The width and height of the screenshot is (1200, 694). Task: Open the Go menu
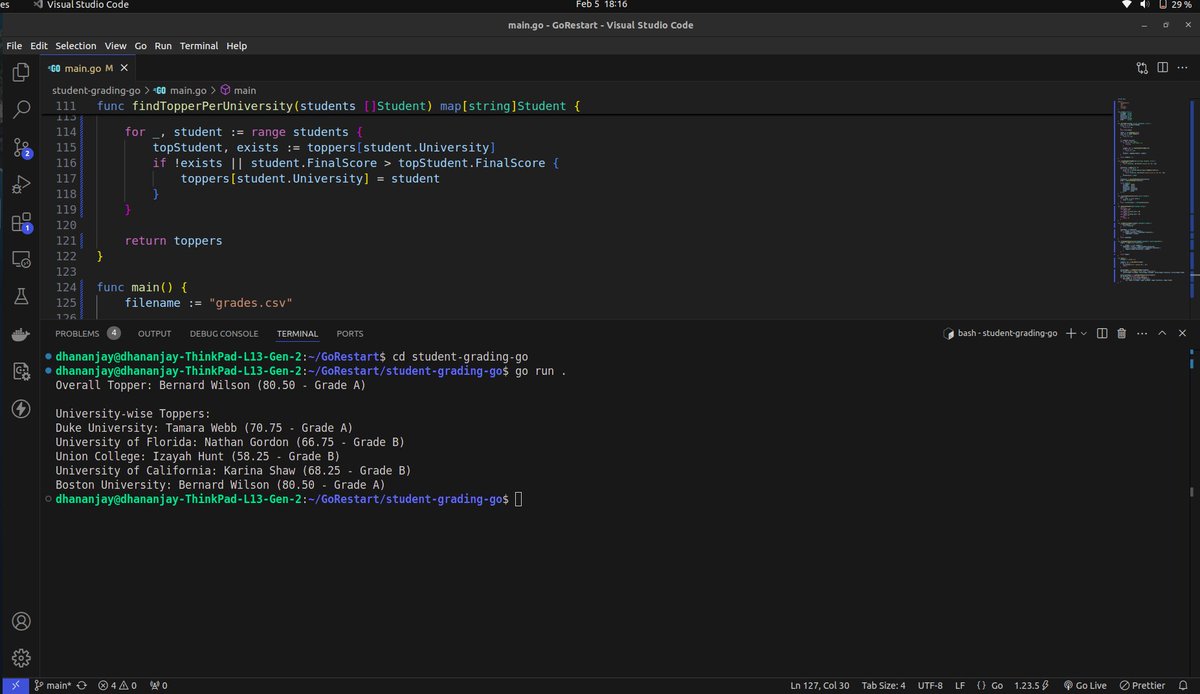141,46
